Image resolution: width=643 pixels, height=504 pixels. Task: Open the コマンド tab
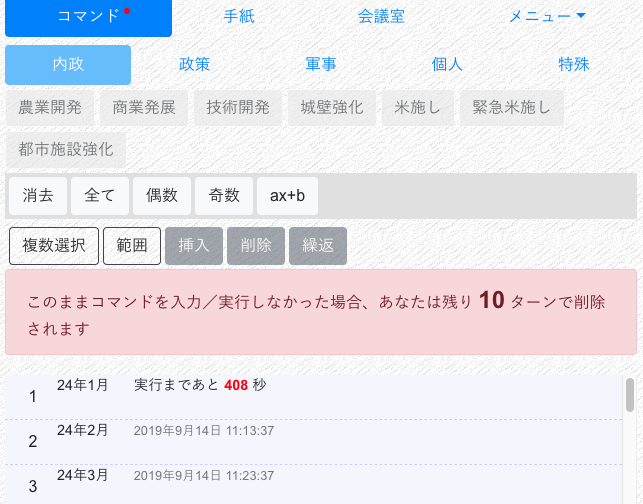88,17
